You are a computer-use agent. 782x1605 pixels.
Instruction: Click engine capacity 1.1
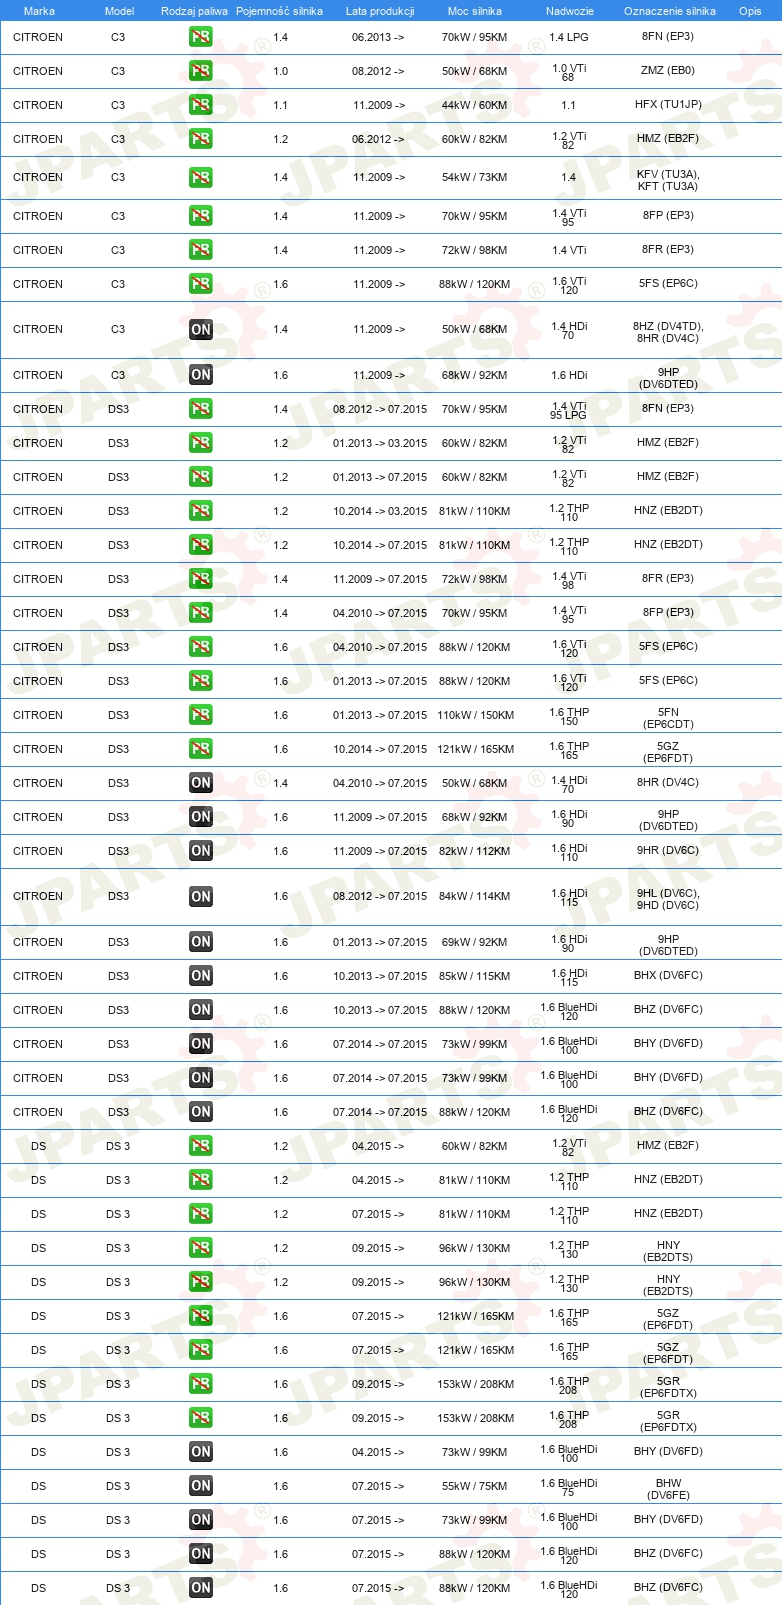click(x=281, y=105)
